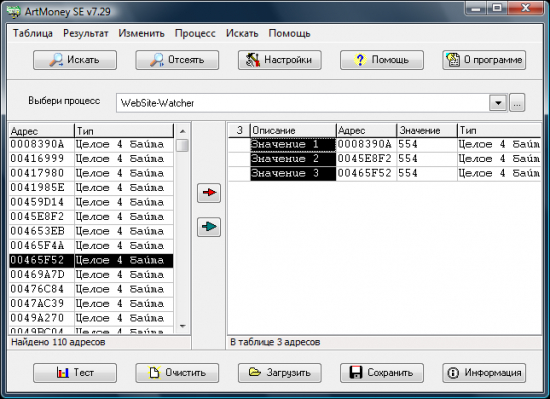Select address 00416999 in results list
This screenshot has width=550, height=399.
[41, 158]
